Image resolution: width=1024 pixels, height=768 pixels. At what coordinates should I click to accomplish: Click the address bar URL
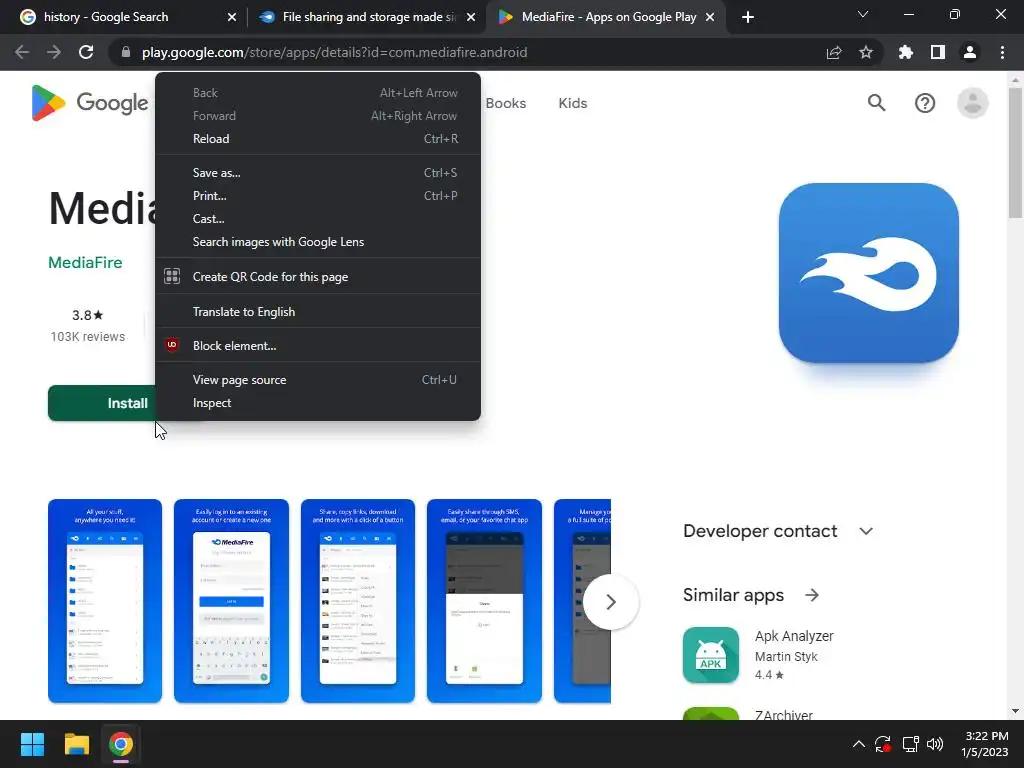point(334,52)
